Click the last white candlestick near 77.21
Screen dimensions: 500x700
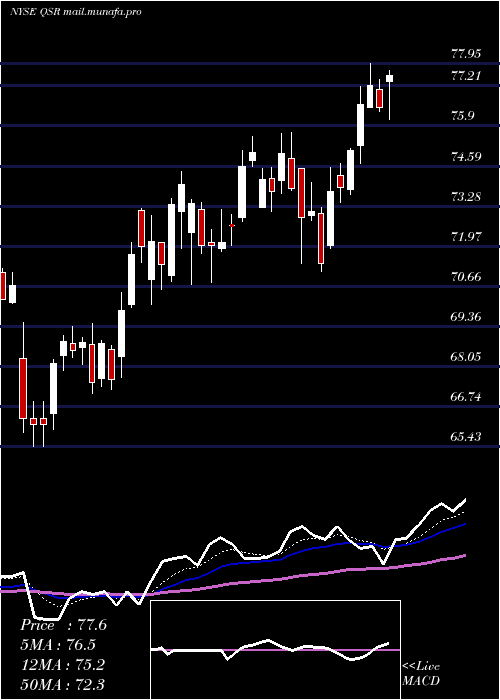point(390,79)
